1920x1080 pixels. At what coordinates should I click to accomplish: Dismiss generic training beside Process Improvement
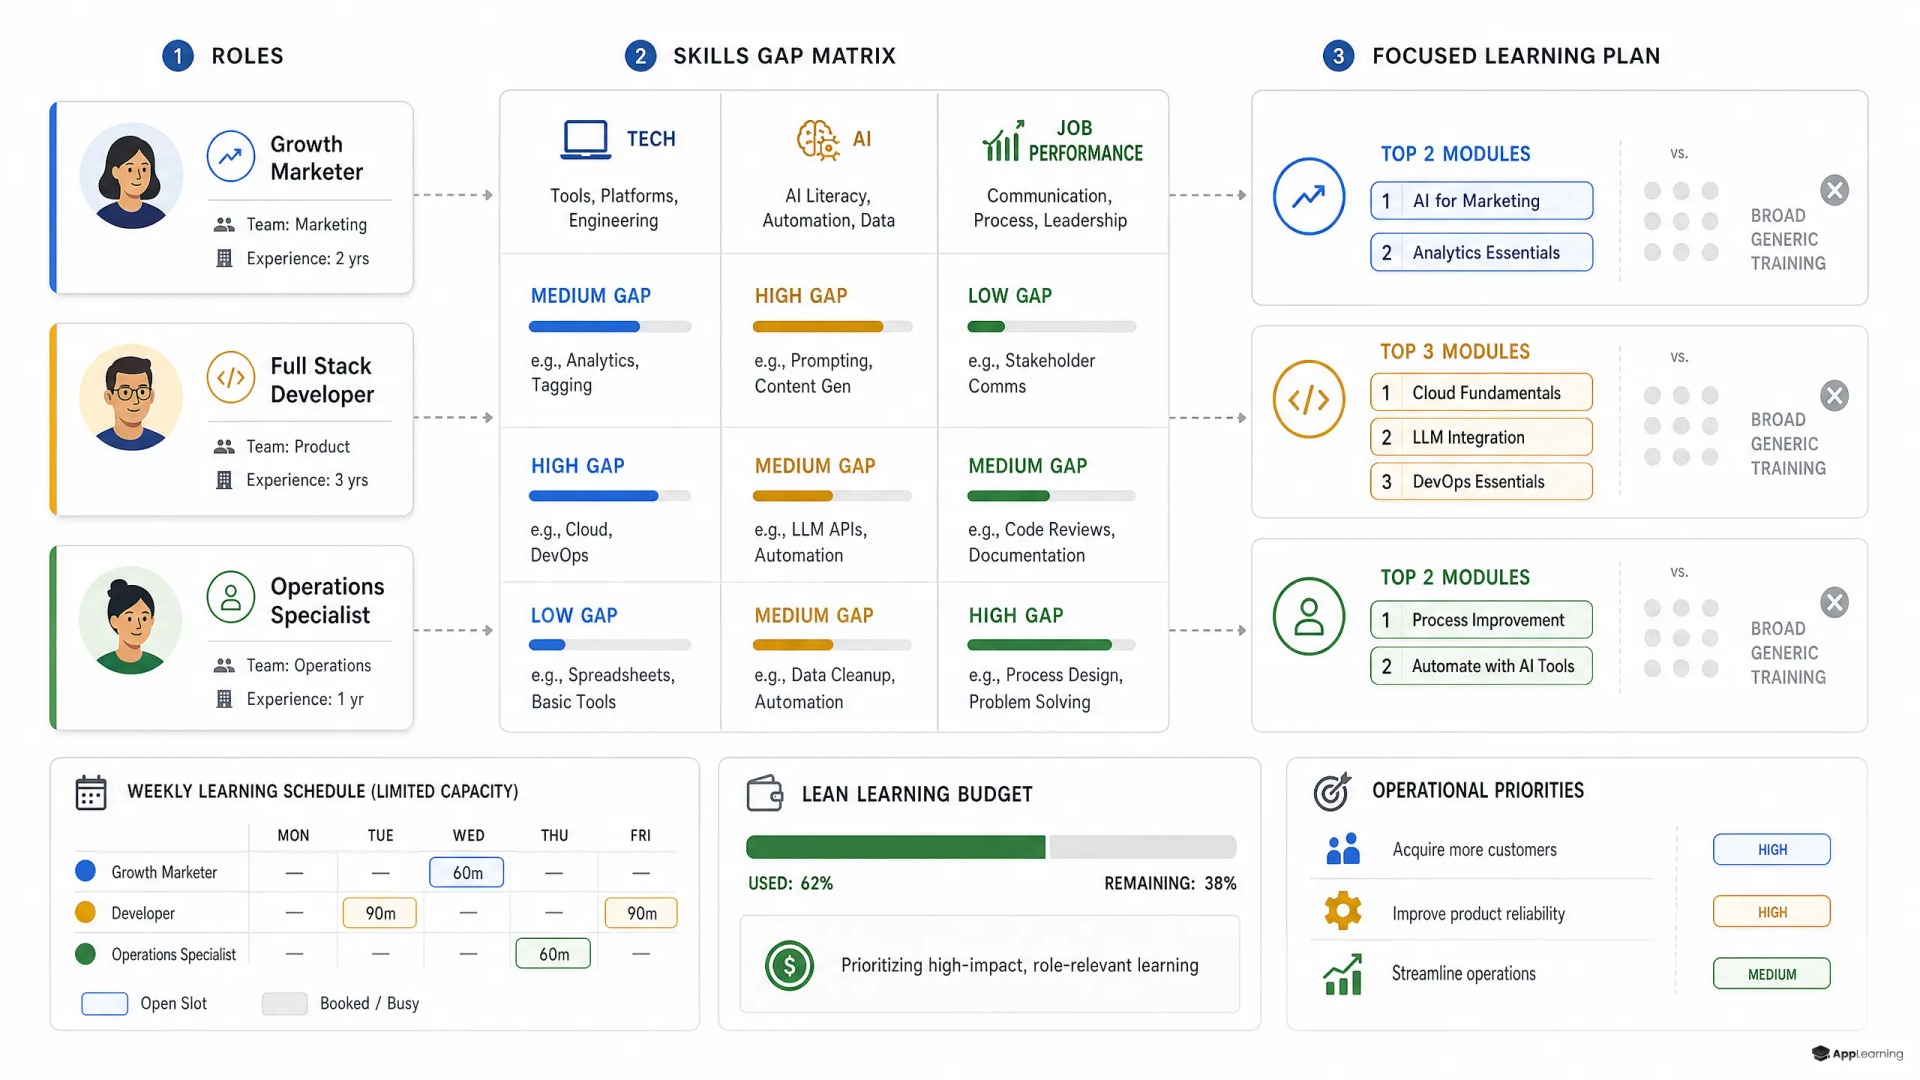click(x=1834, y=602)
